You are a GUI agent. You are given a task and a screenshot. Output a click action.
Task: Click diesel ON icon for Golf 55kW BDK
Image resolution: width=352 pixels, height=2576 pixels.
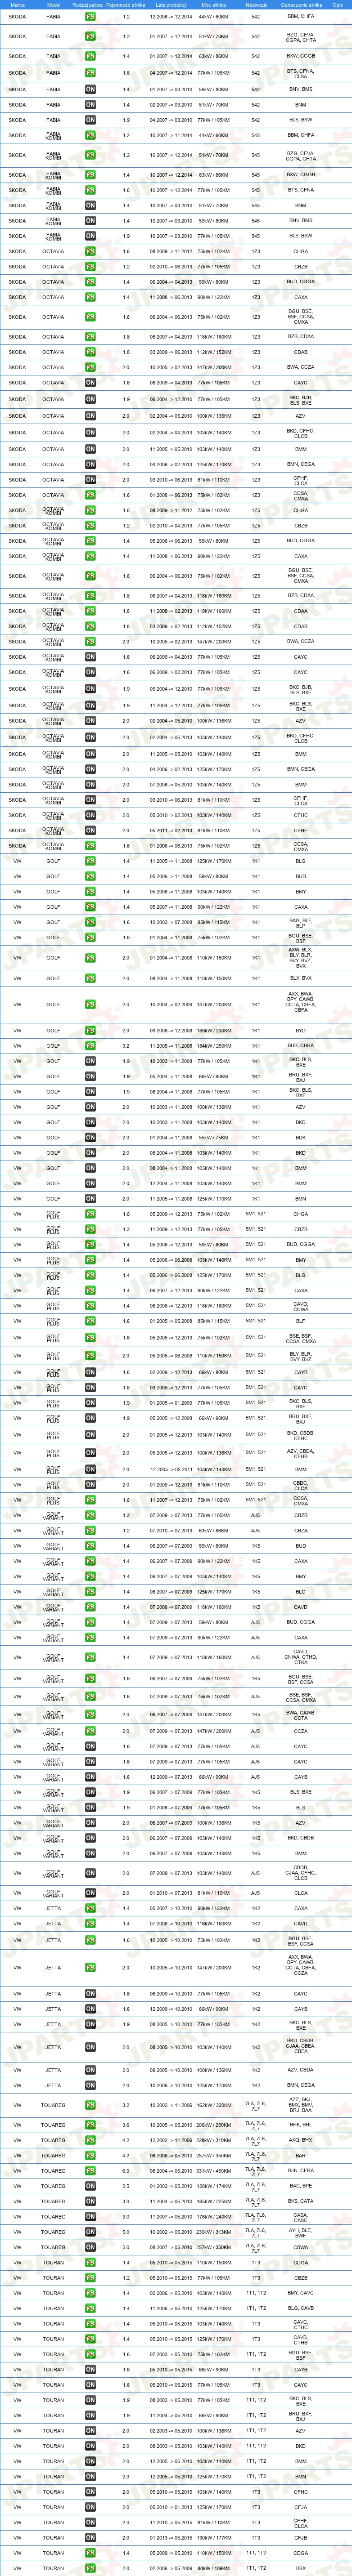tap(90, 1137)
